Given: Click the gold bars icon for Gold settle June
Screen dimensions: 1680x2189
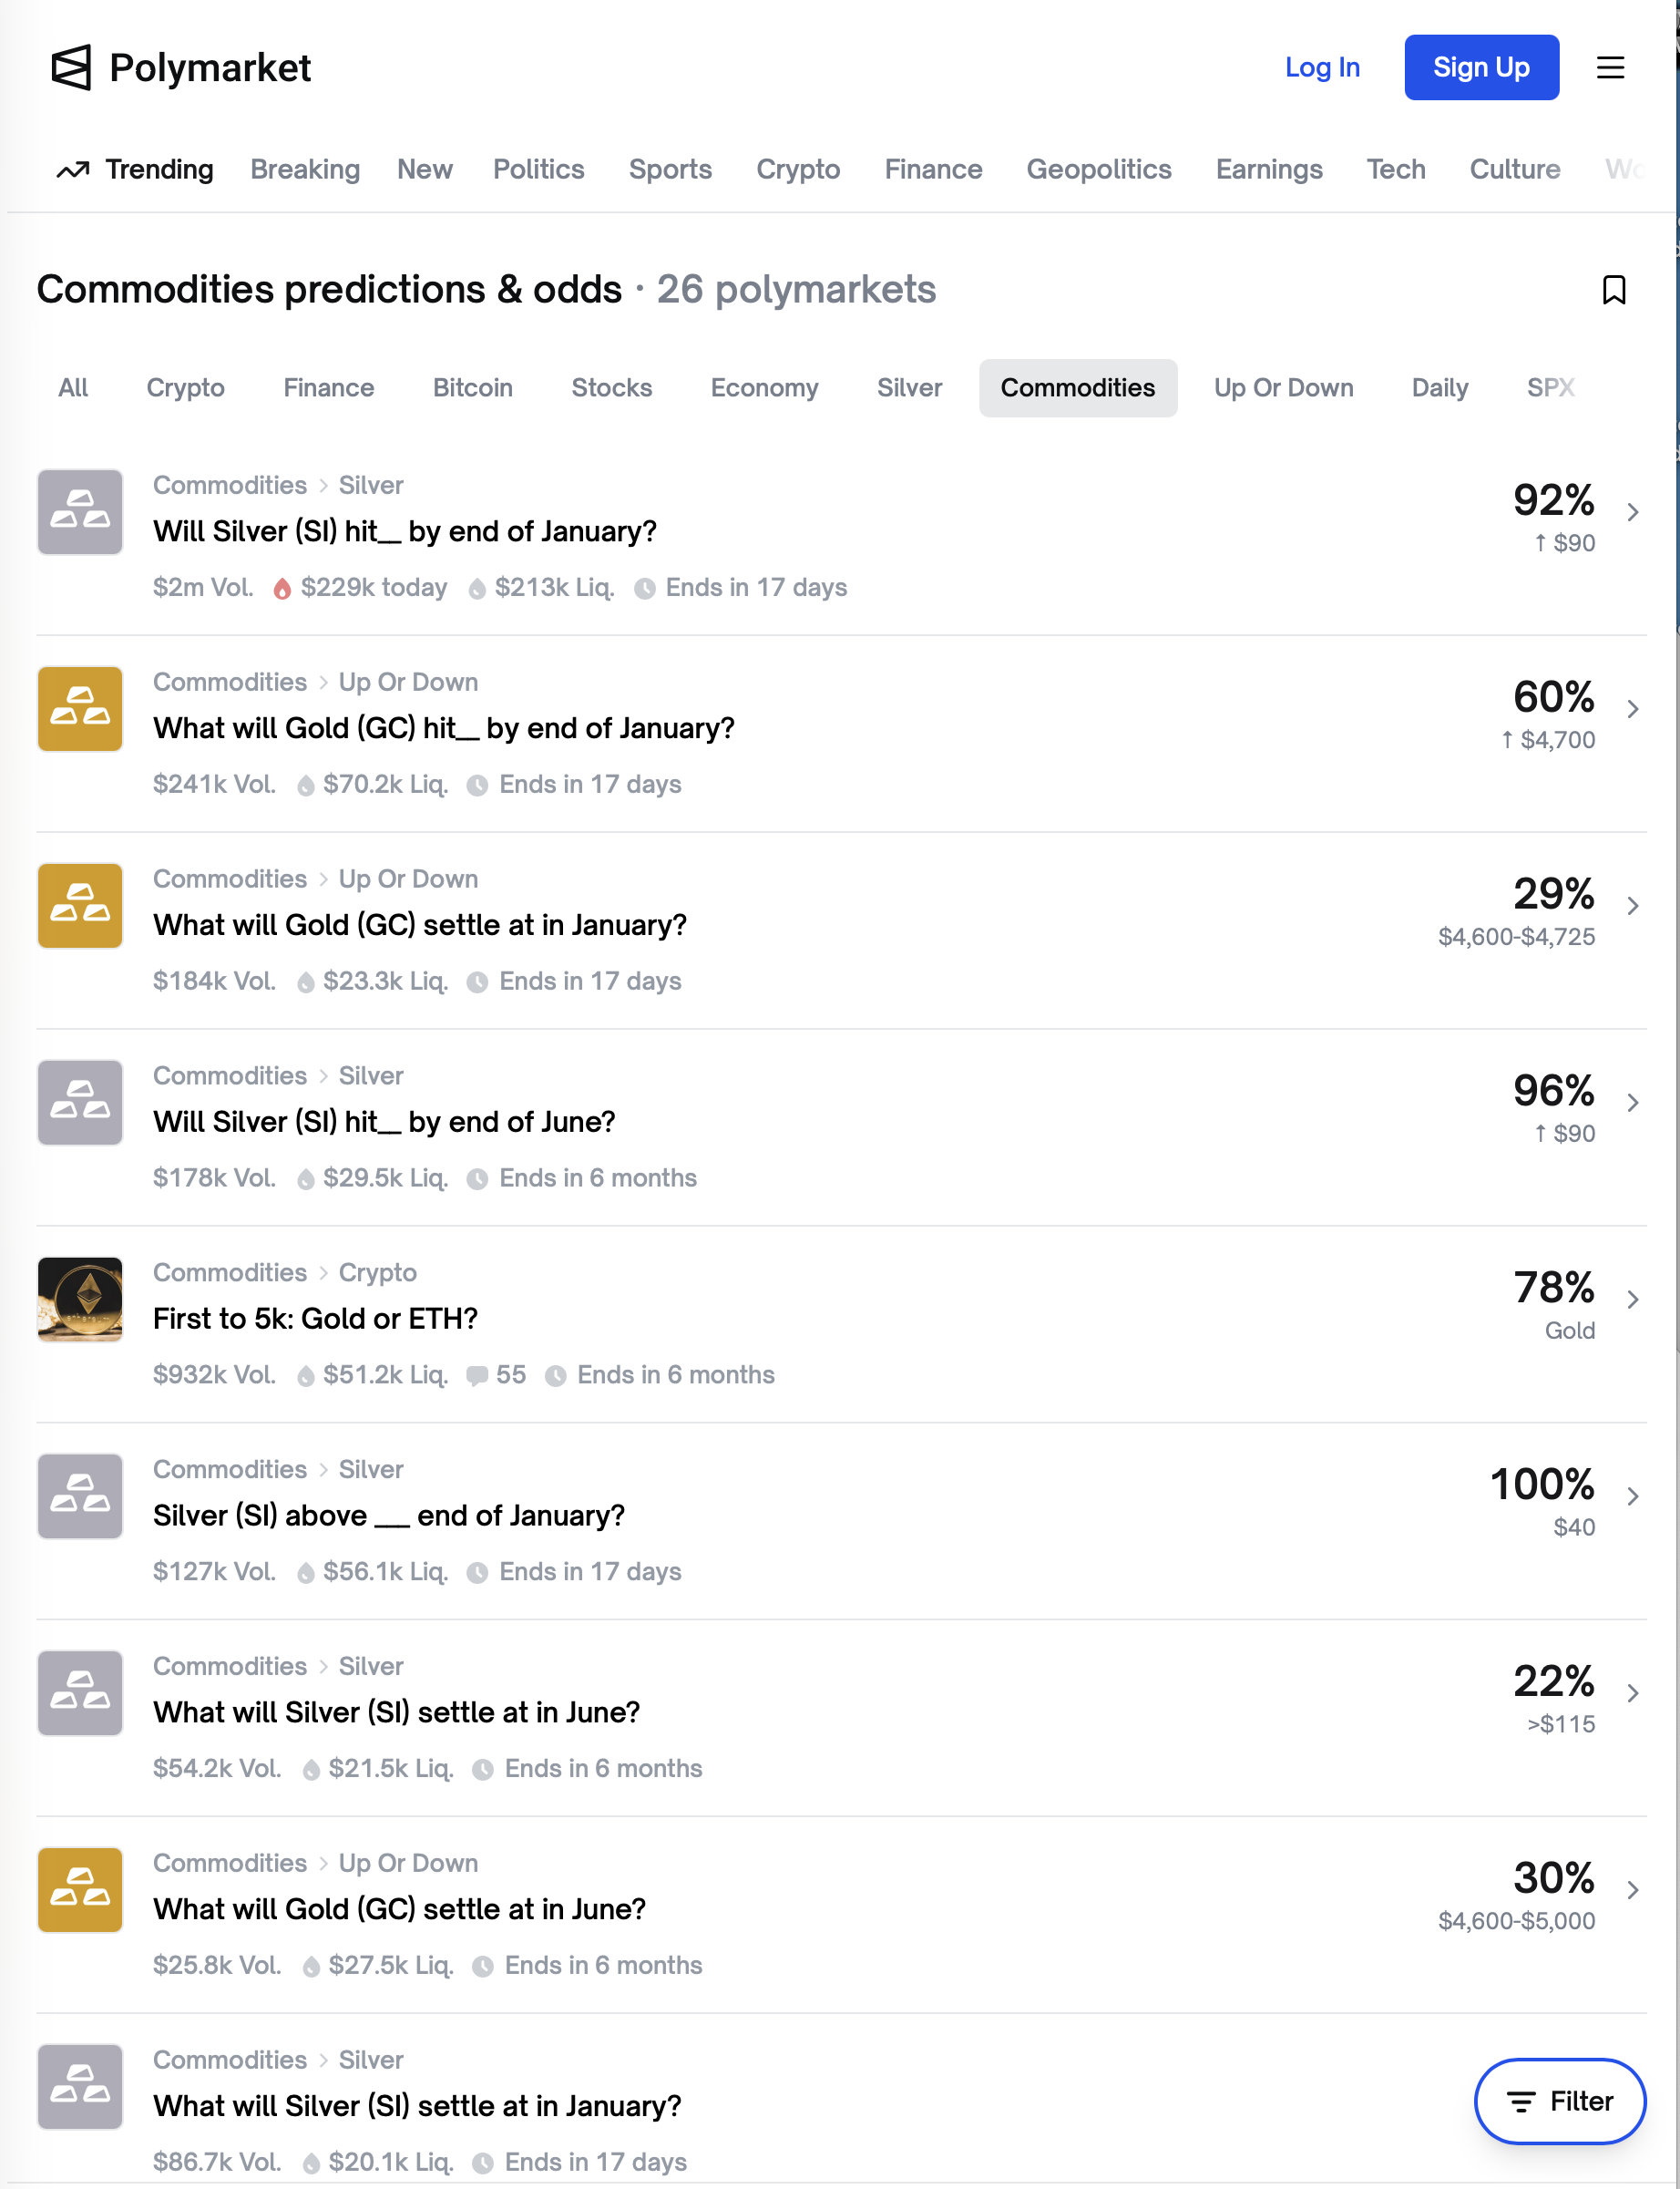Looking at the screenshot, I should [80, 1890].
